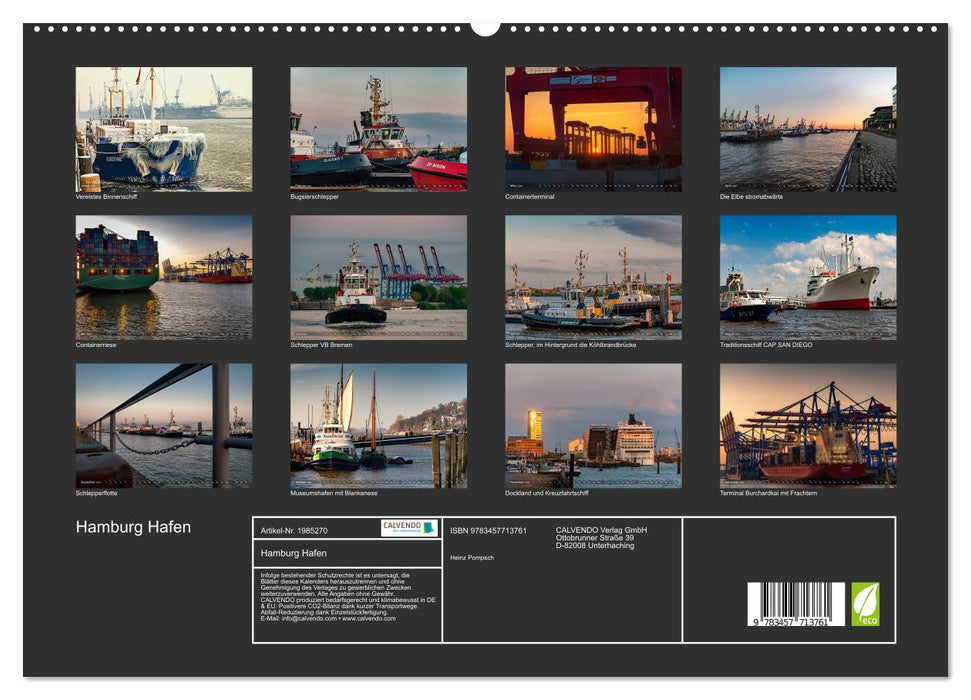Select the "Containerterminal" sunset photo
Image resolution: width=971 pixels, height=700 pixels.
[x=593, y=128]
